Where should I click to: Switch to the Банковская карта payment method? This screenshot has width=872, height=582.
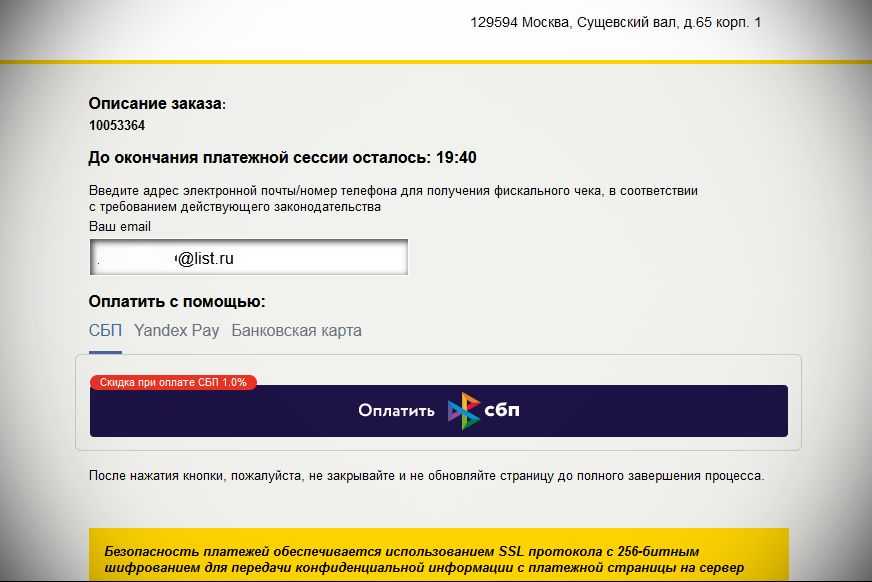[296, 330]
